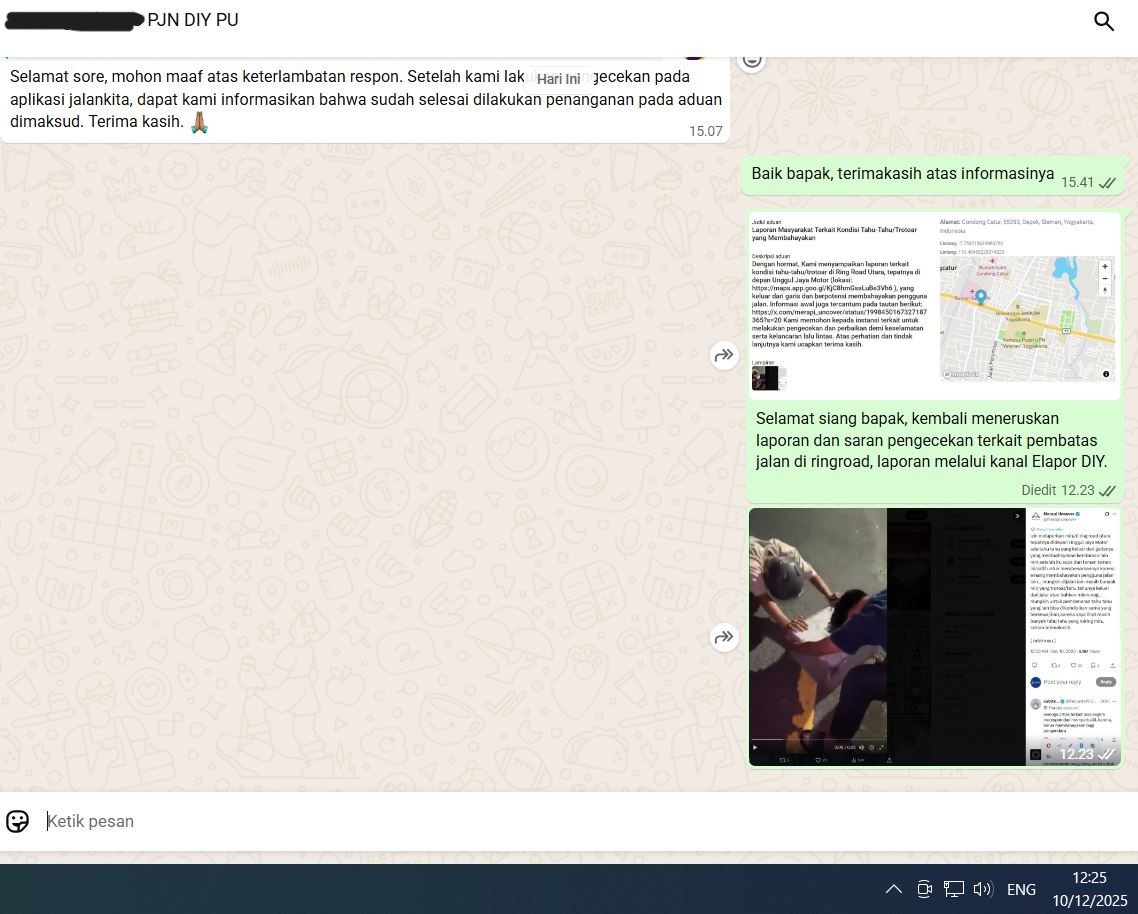Screen dimensions: 1138x914
Task: Open the report screenshot with map image
Action: tap(934, 305)
